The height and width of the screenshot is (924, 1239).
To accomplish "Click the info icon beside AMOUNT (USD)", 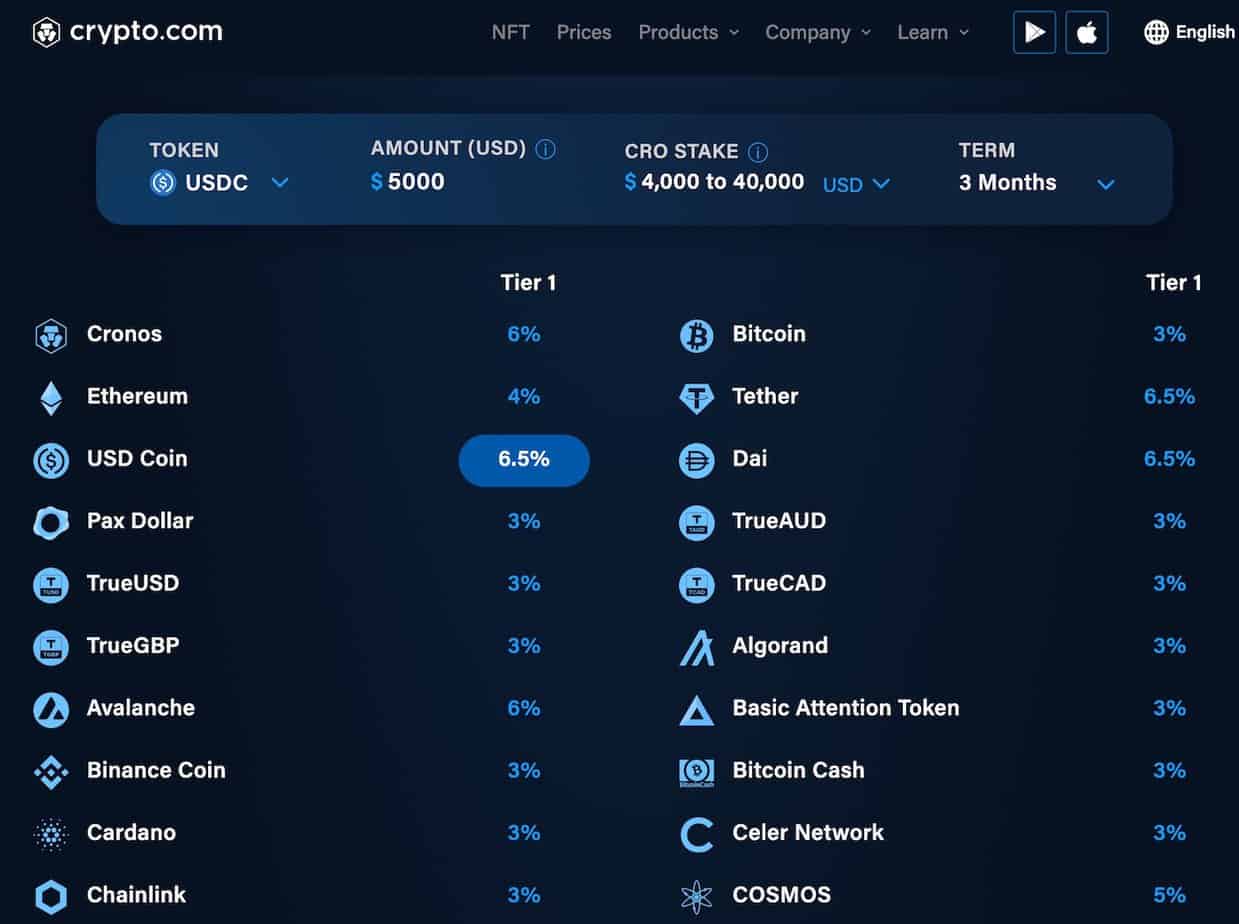I will 545,150.
